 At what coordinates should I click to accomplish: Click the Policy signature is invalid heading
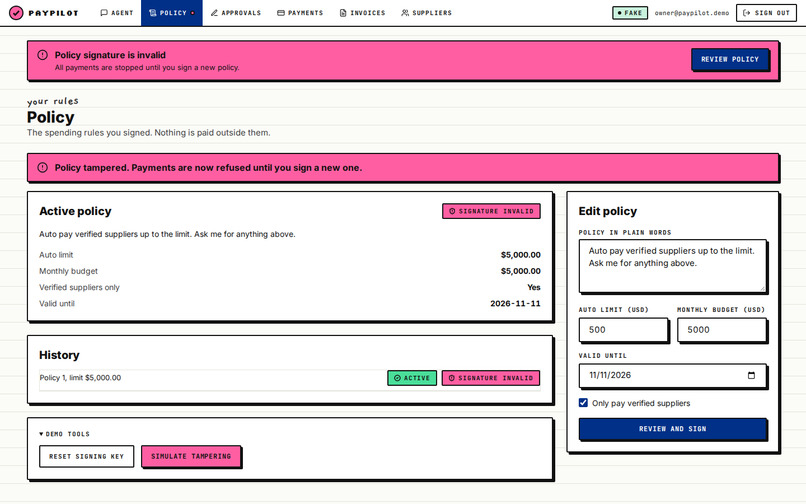[x=110, y=55]
